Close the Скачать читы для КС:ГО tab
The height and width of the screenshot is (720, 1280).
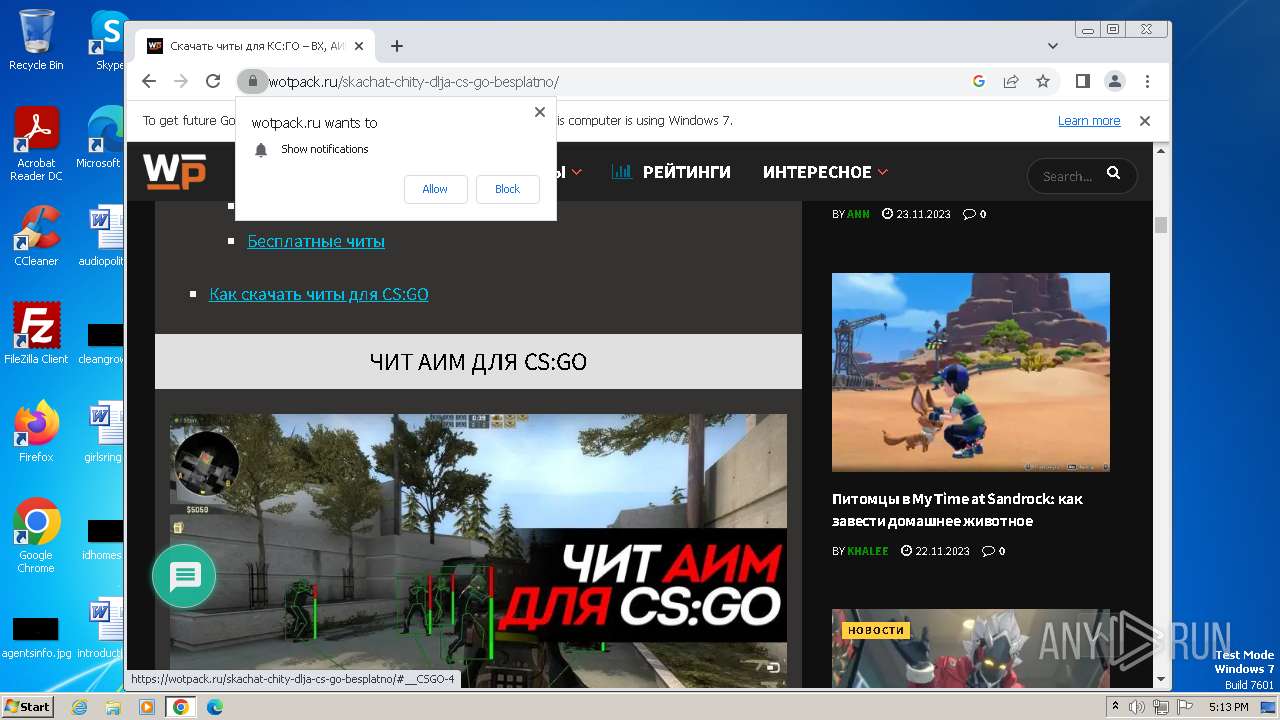[359, 46]
